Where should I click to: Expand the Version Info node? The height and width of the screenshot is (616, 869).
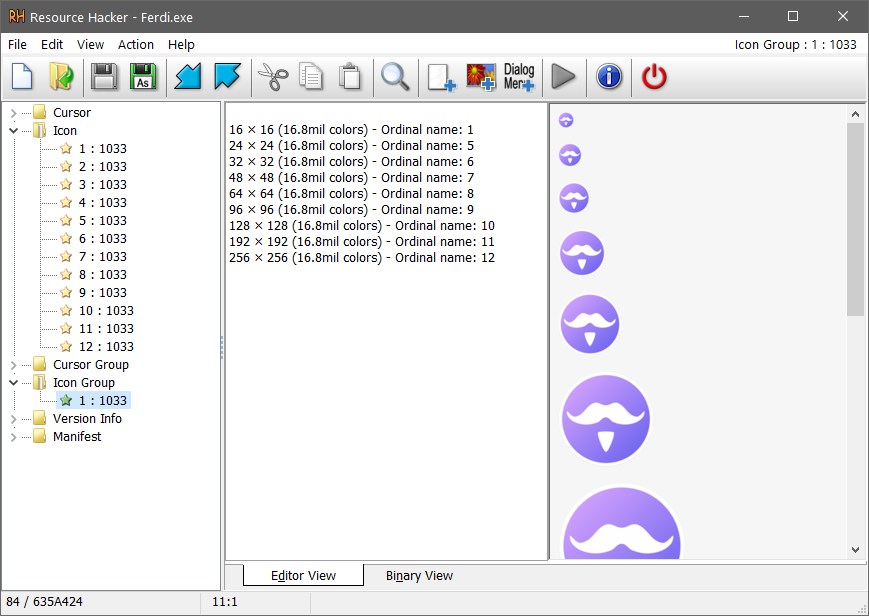point(13,419)
